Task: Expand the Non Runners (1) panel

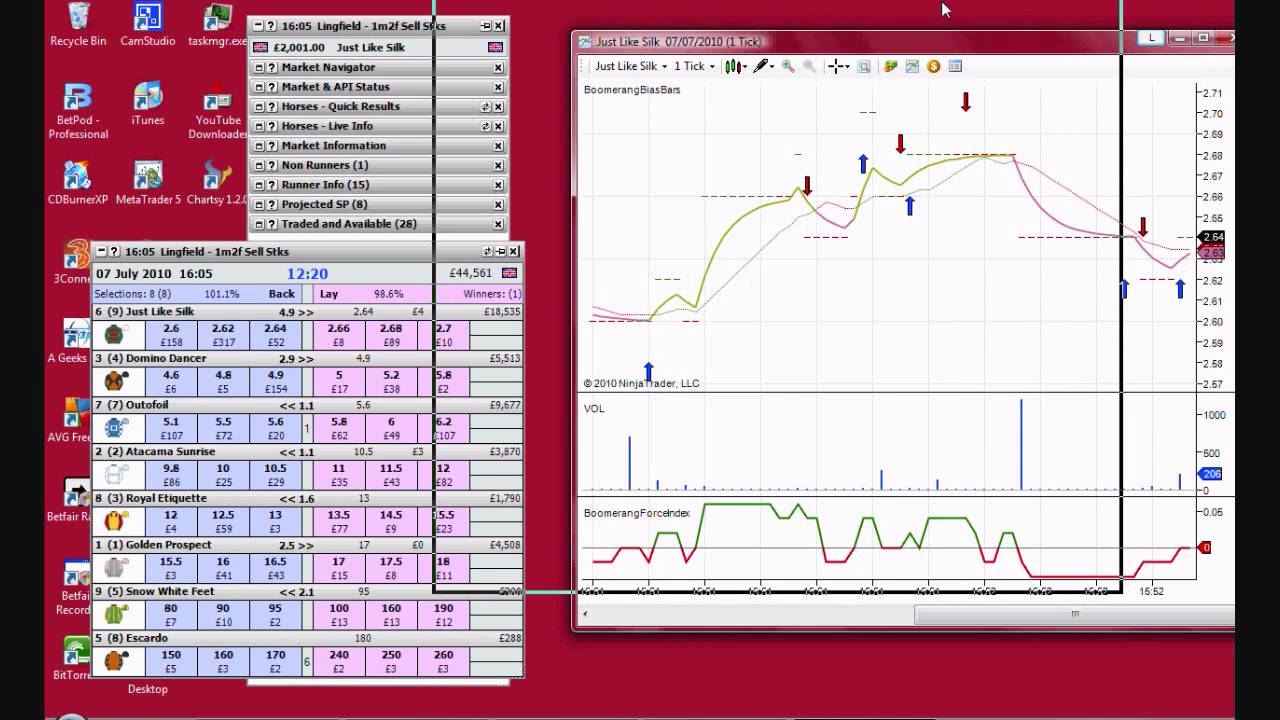Action: coord(258,166)
